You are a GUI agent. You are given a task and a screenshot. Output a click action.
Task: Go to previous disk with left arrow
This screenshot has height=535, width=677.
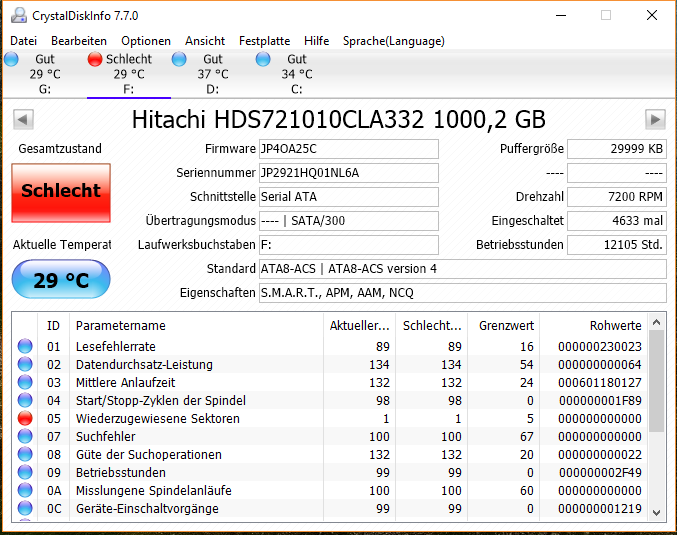(23, 119)
